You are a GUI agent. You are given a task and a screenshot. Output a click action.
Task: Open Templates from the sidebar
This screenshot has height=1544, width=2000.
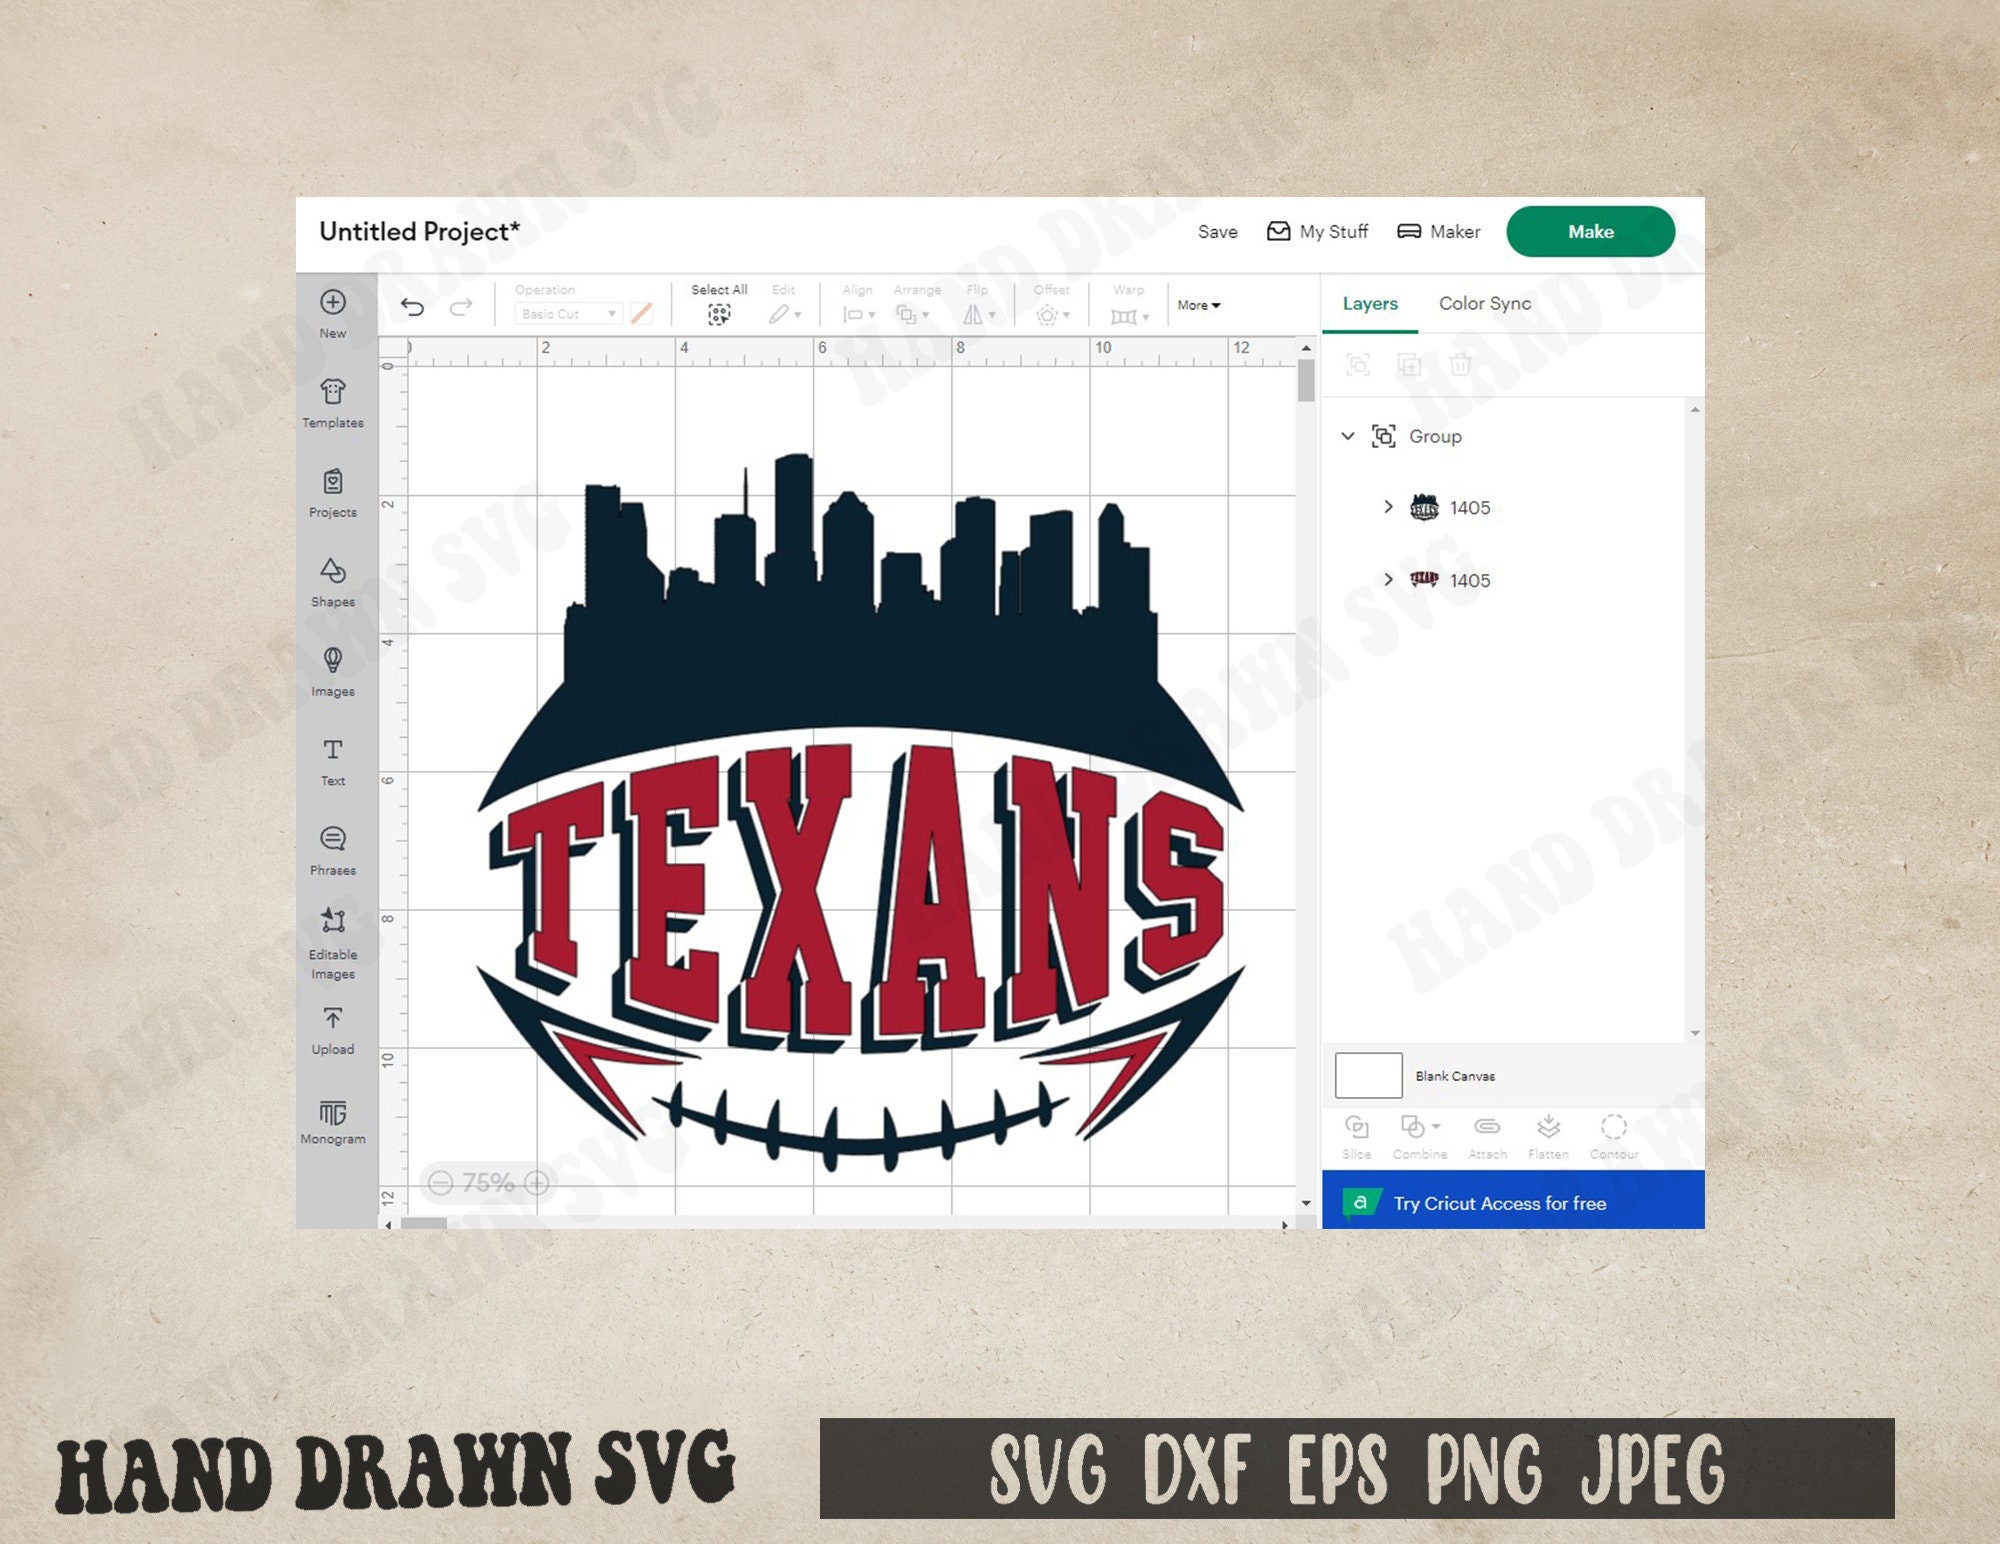click(x=333, y=400)
